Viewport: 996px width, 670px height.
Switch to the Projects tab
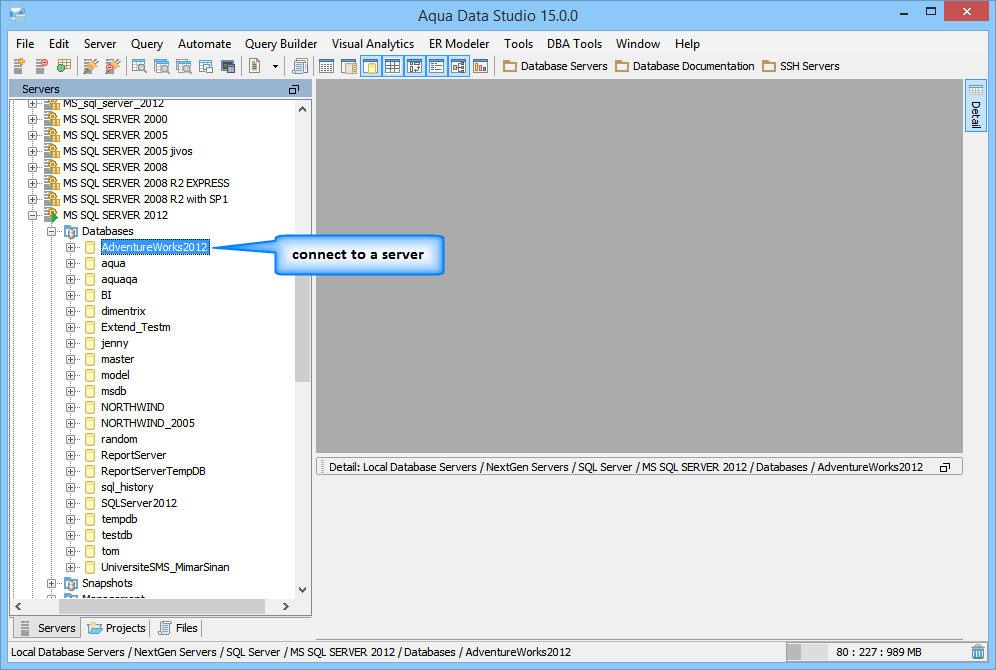coord(117,628)
